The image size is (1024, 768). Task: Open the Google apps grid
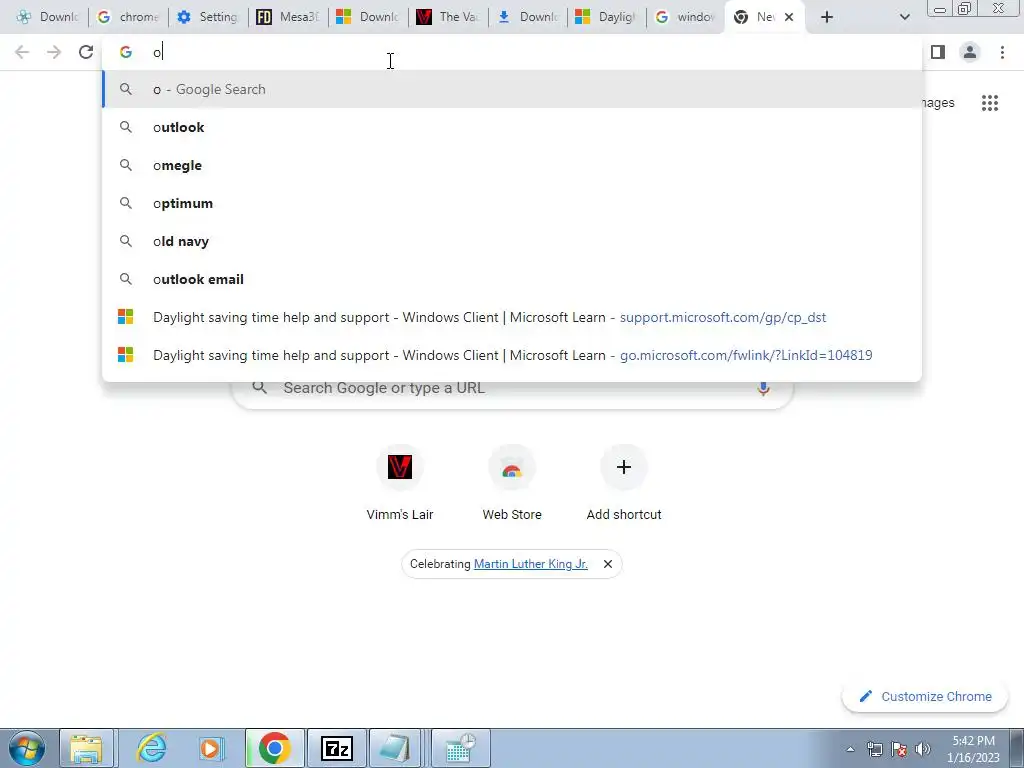point(990,103)
